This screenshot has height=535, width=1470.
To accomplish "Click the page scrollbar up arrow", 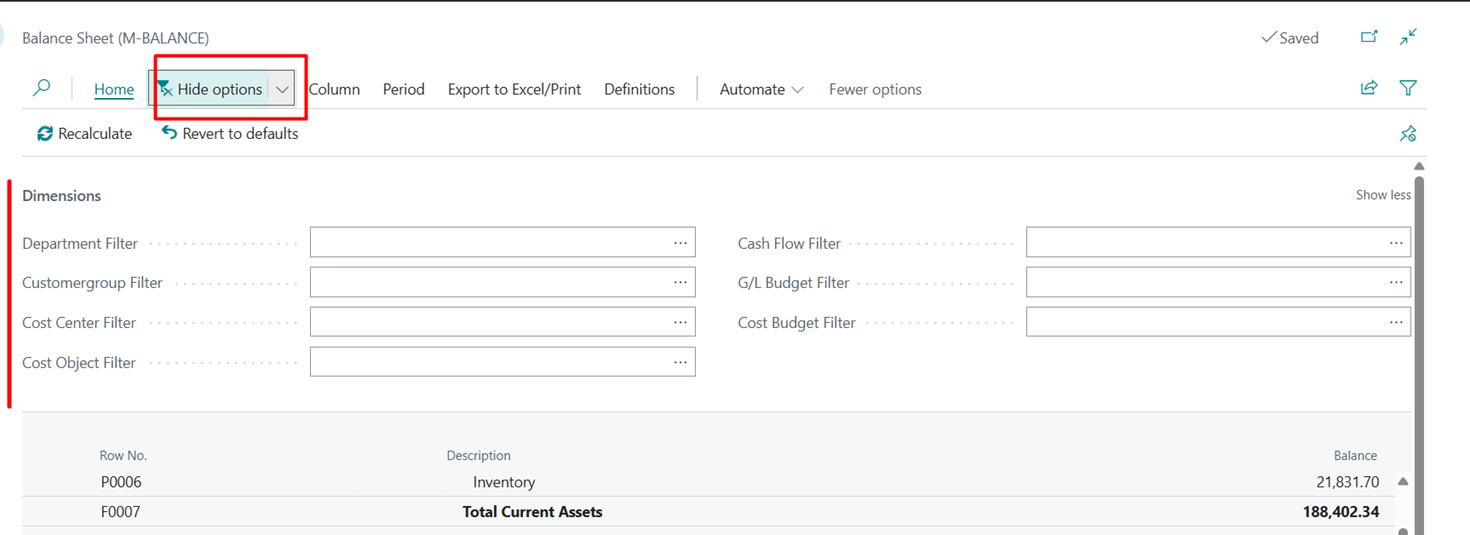I will click(1419, 166).
